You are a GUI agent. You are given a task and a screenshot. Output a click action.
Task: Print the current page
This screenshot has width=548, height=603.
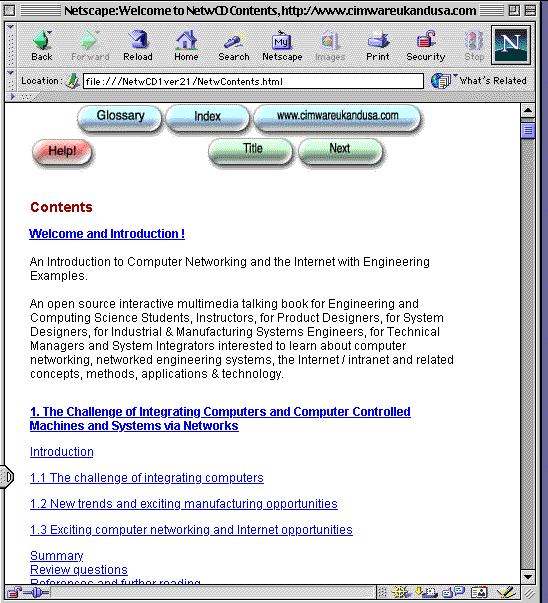(x=378, y=45)
